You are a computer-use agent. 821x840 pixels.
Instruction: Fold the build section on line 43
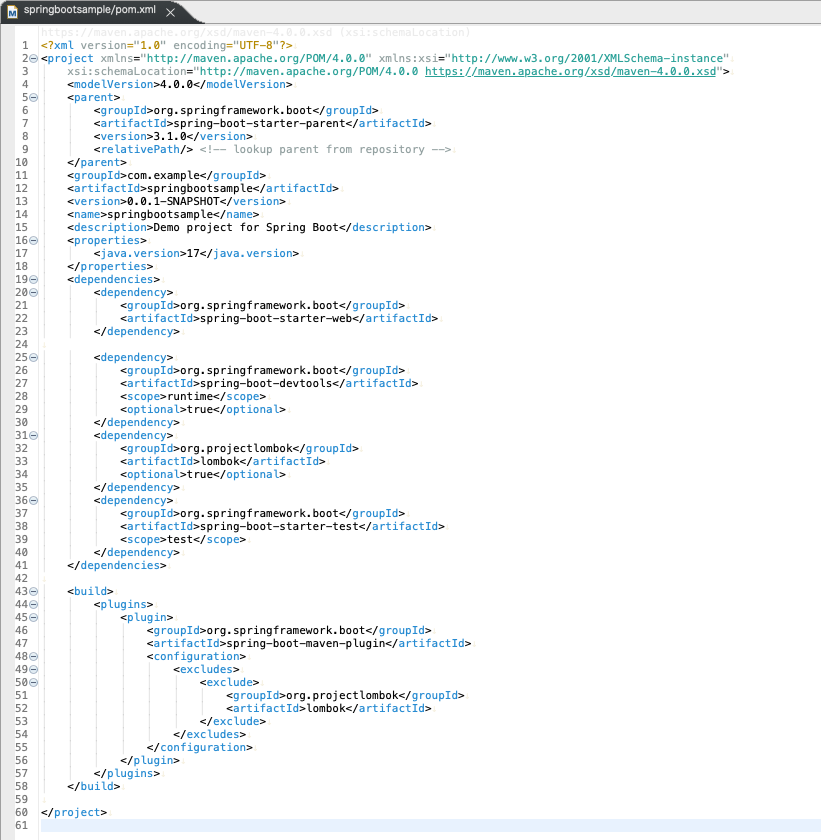(x=35, y=592)
